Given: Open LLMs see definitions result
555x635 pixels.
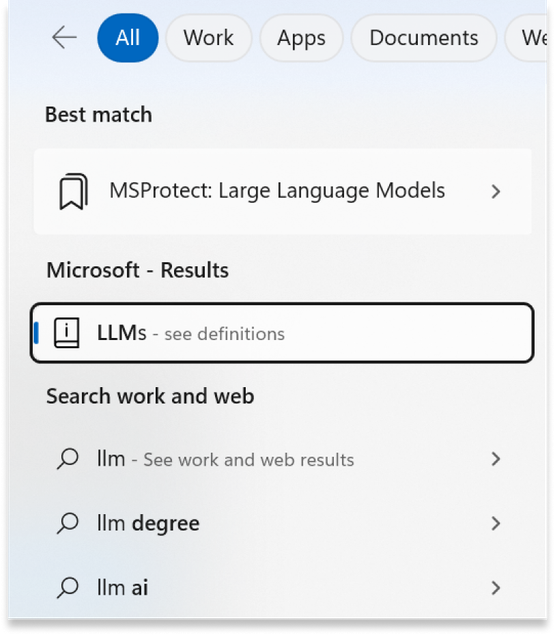Looking at the screenshot, I should coord(282,333).
